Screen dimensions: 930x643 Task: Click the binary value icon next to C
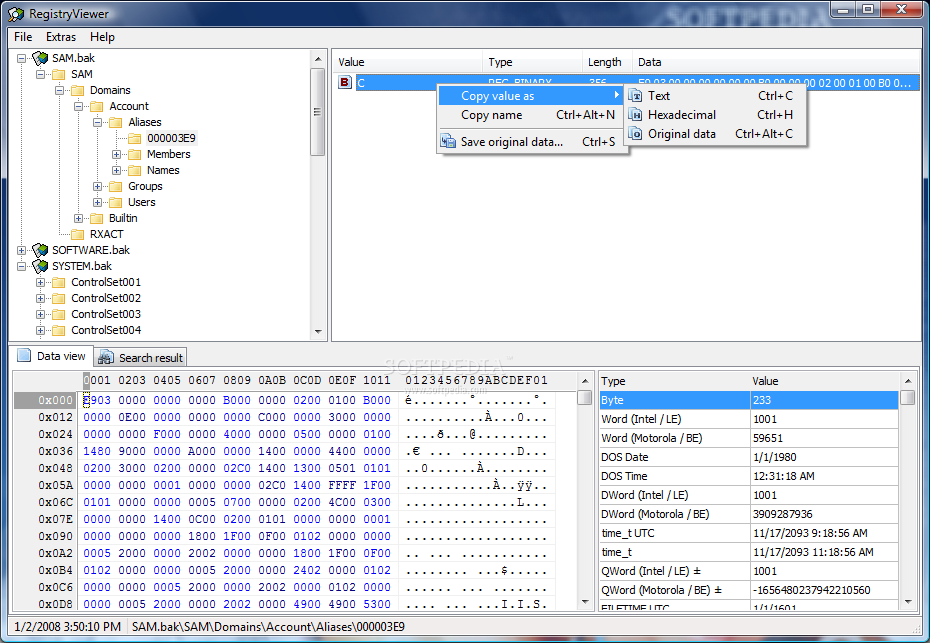(x=345, y=82)
